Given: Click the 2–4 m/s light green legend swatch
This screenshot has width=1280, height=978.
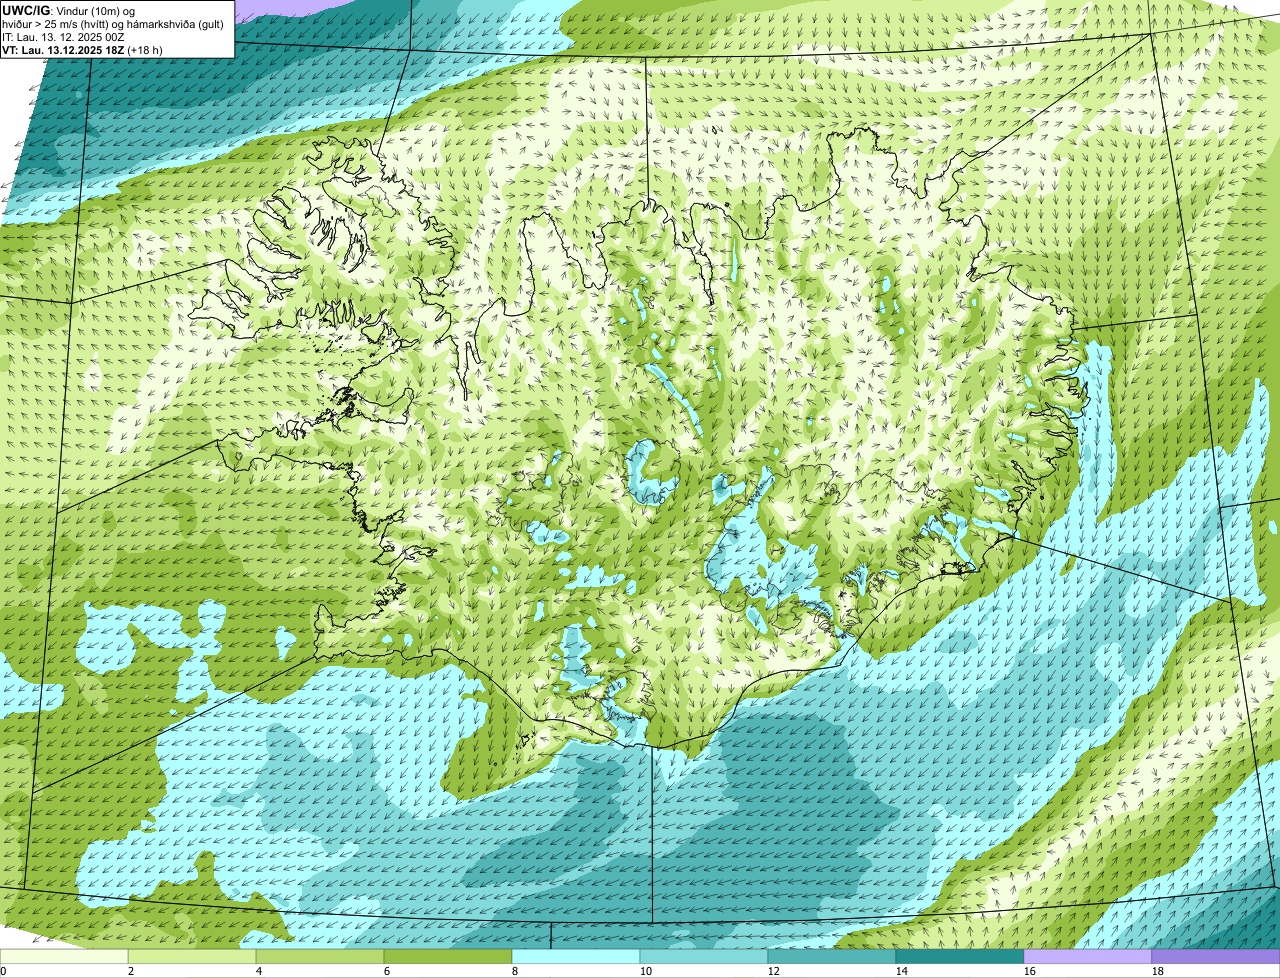Looking at the screenshot, I should coord(192,956).
